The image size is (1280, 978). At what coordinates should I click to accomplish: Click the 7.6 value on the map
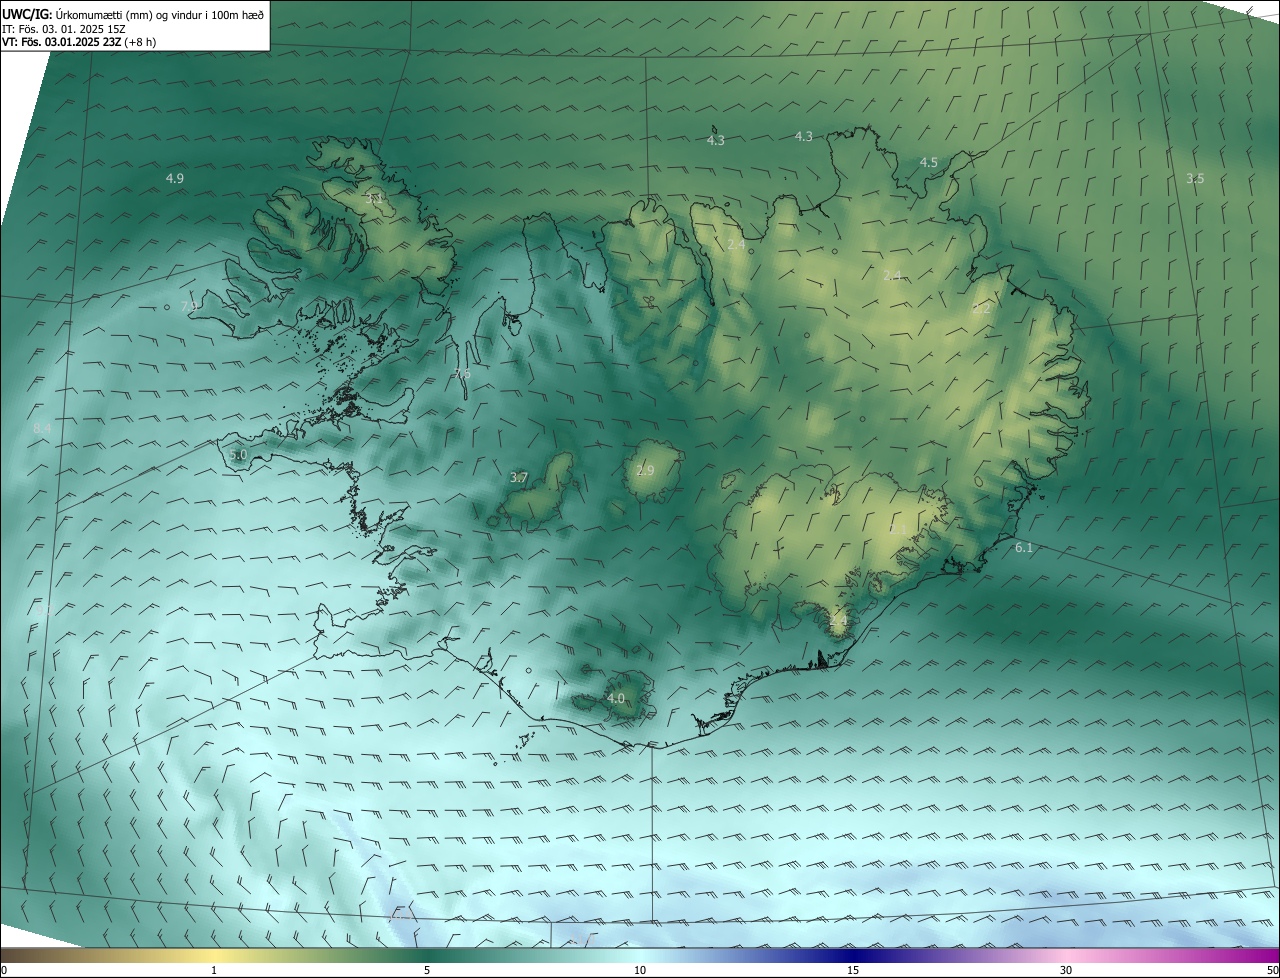pyautogui.click(x=462, y=374)
